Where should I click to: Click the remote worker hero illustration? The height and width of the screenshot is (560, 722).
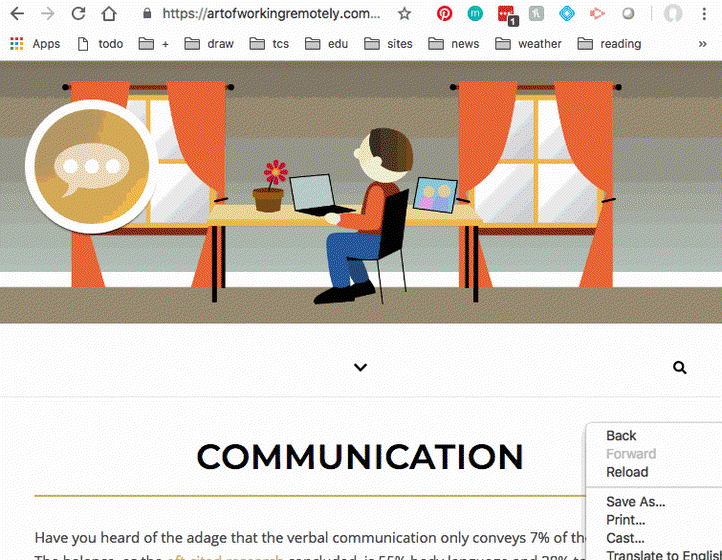click(x=361, y=192)
